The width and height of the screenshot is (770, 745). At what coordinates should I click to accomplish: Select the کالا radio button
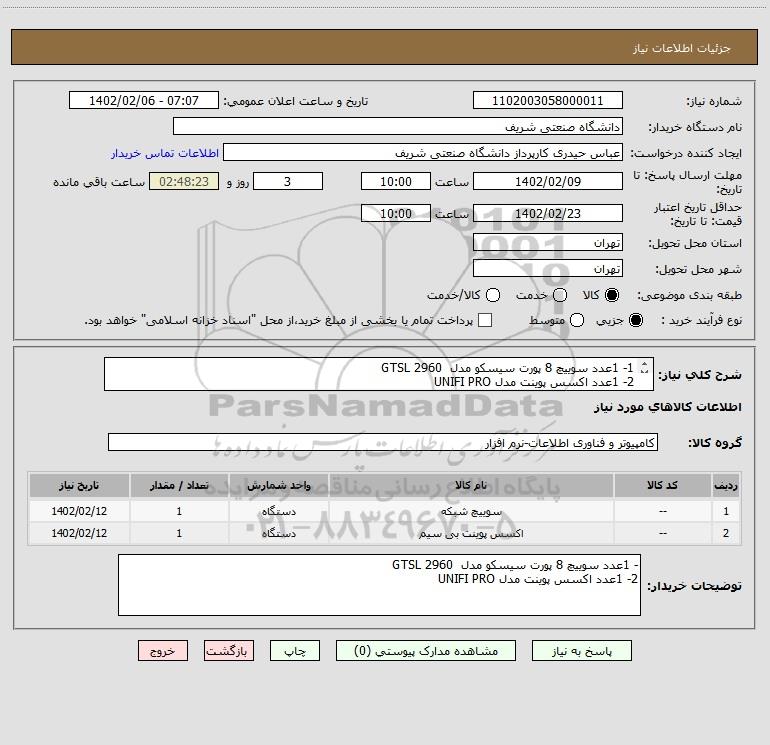tap(612, 295)
